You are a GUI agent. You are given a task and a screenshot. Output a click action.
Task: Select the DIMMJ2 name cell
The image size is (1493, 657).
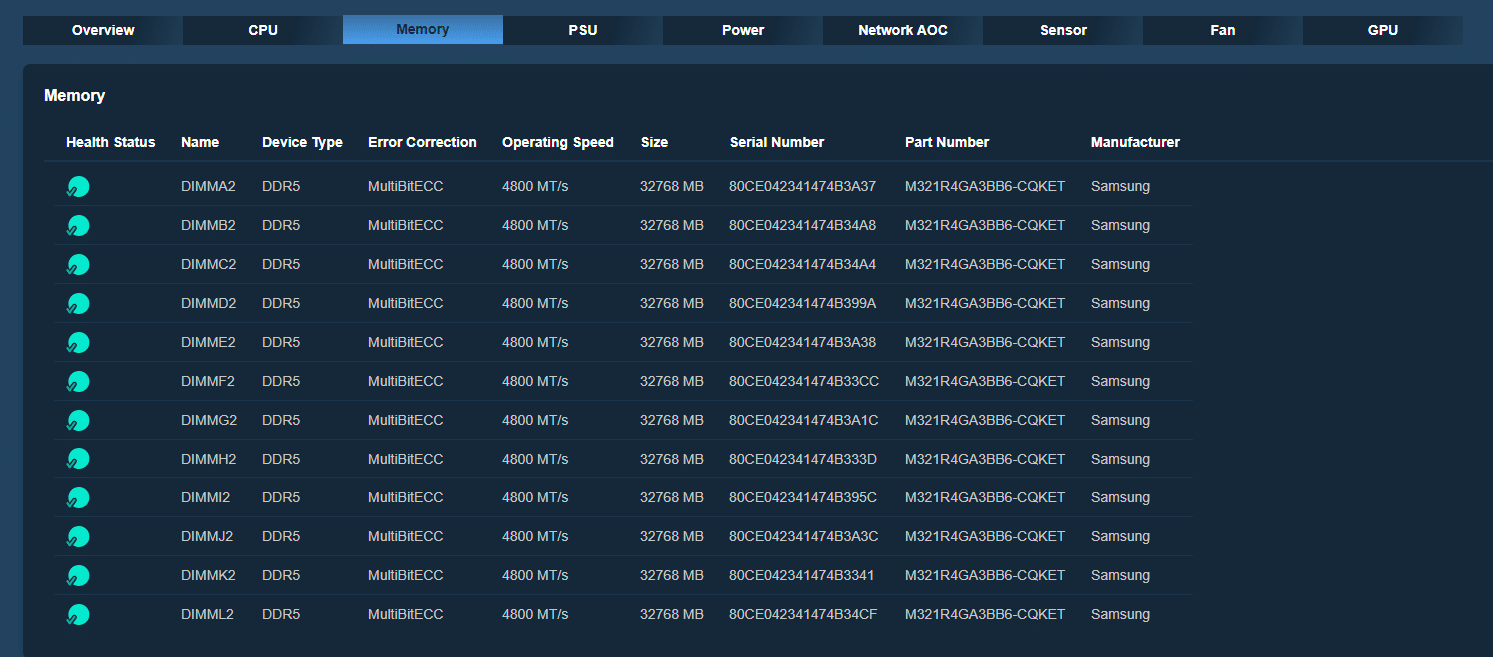coord(207,536)
